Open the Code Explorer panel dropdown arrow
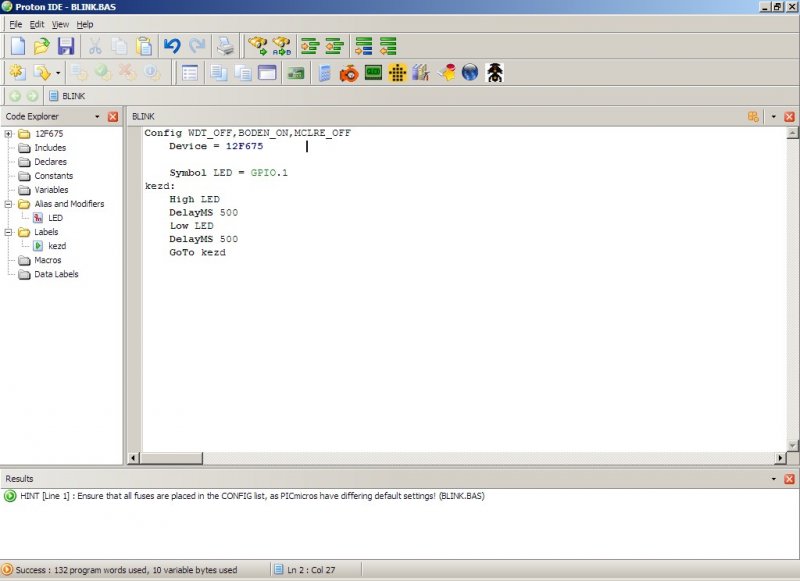Screen dimensions: 800x581 [97, 116]
